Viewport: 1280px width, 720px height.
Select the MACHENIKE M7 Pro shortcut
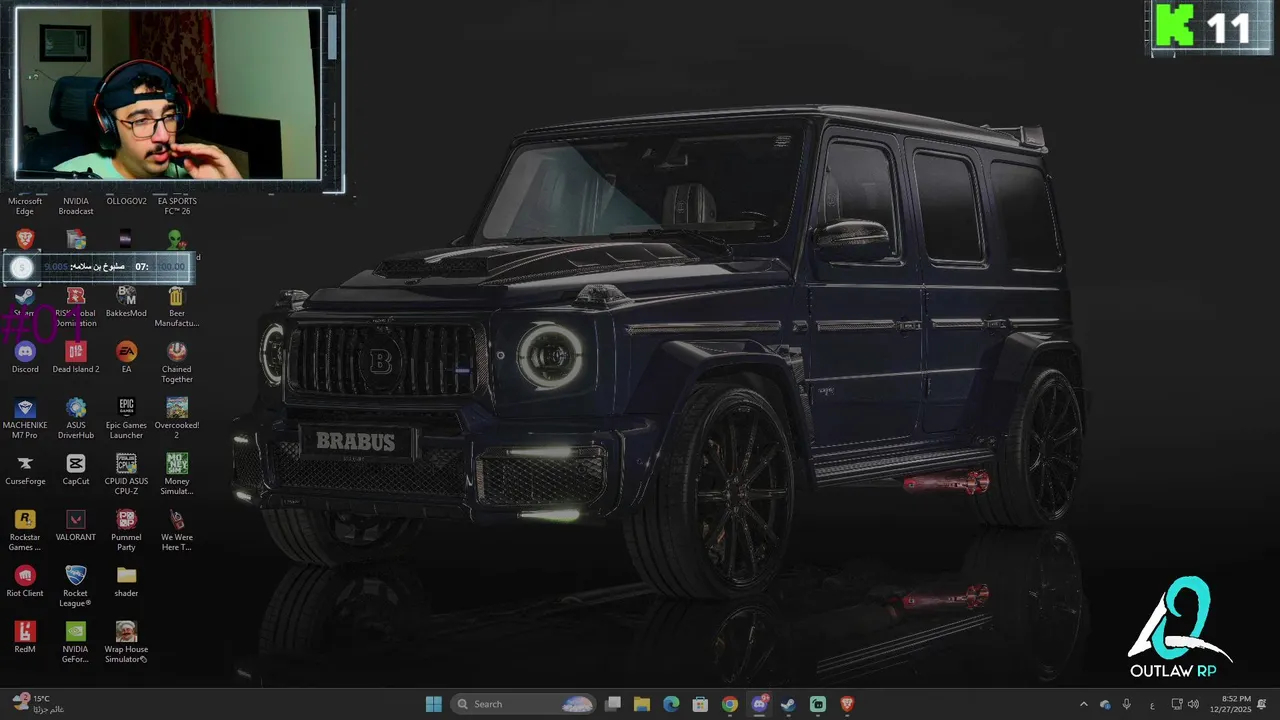point(25,418)
